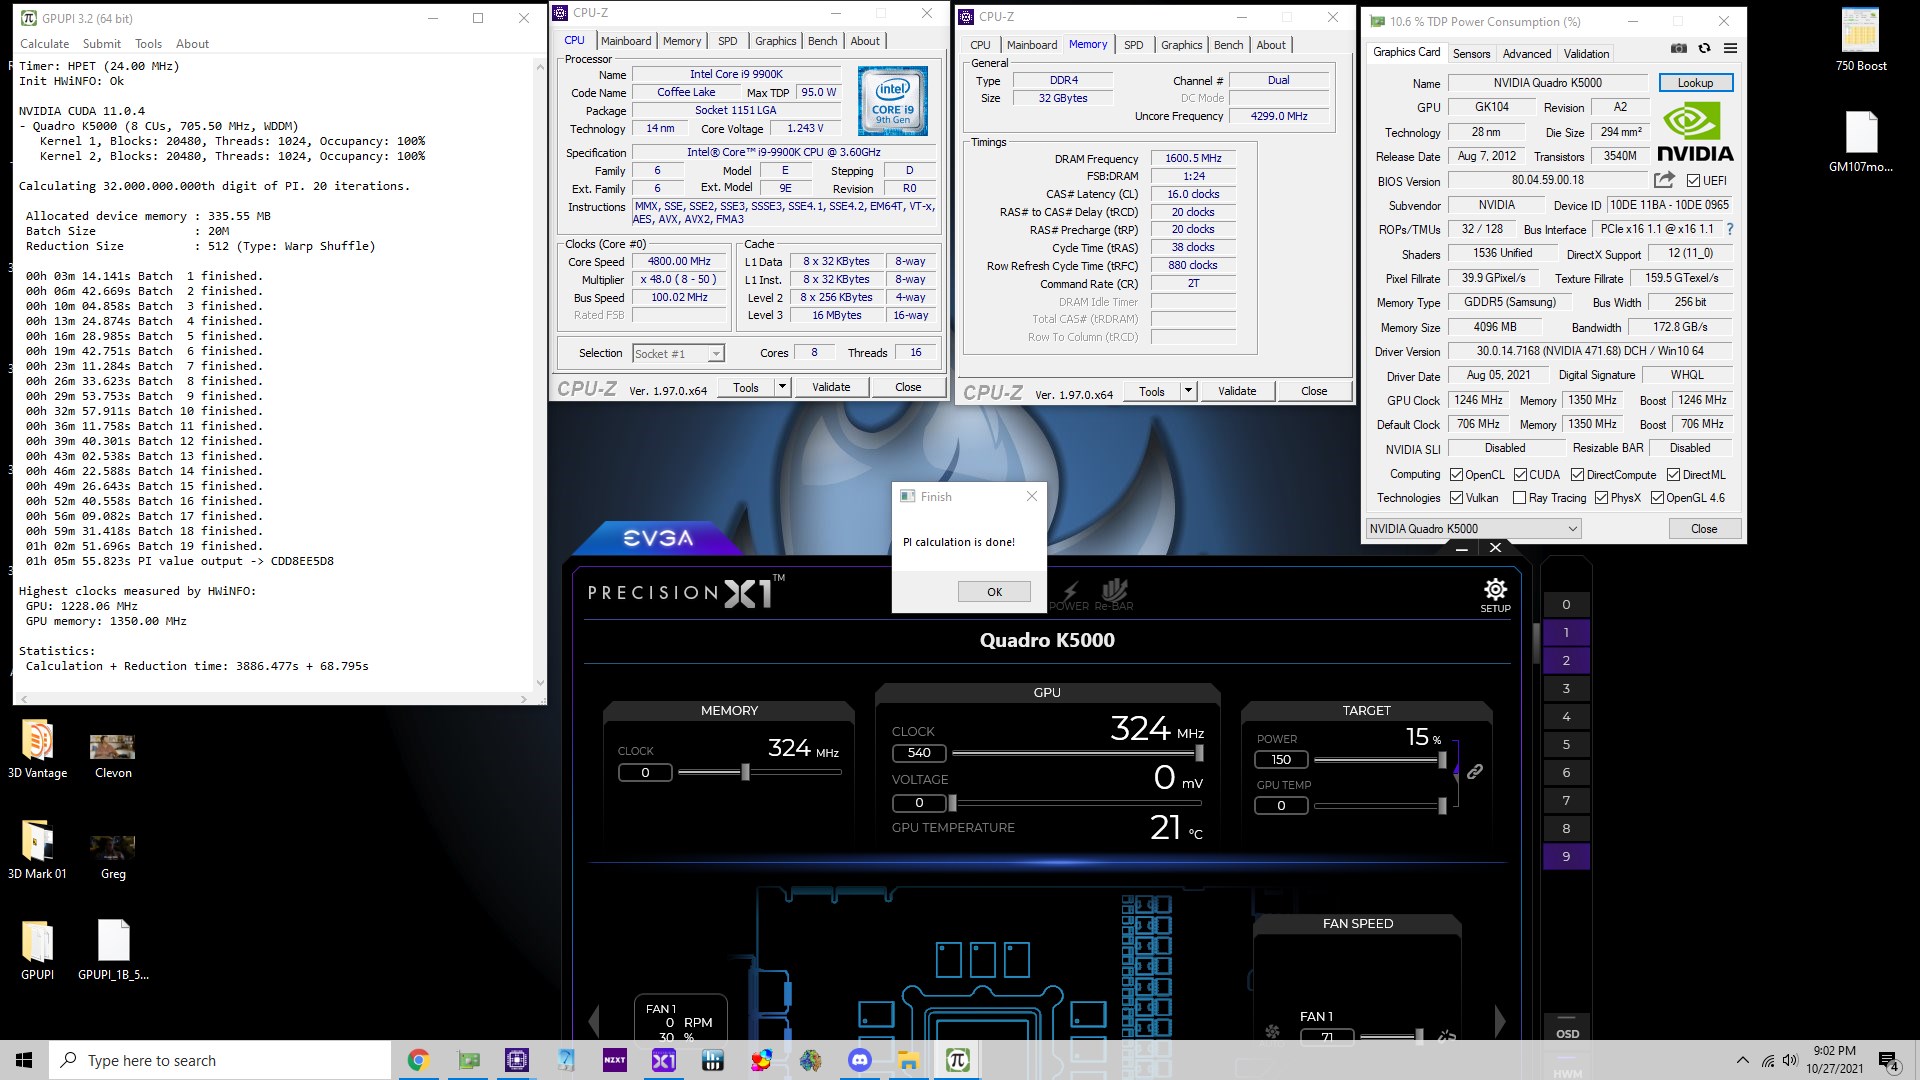Select profile 9 in Precision X1

[1566, 857]
